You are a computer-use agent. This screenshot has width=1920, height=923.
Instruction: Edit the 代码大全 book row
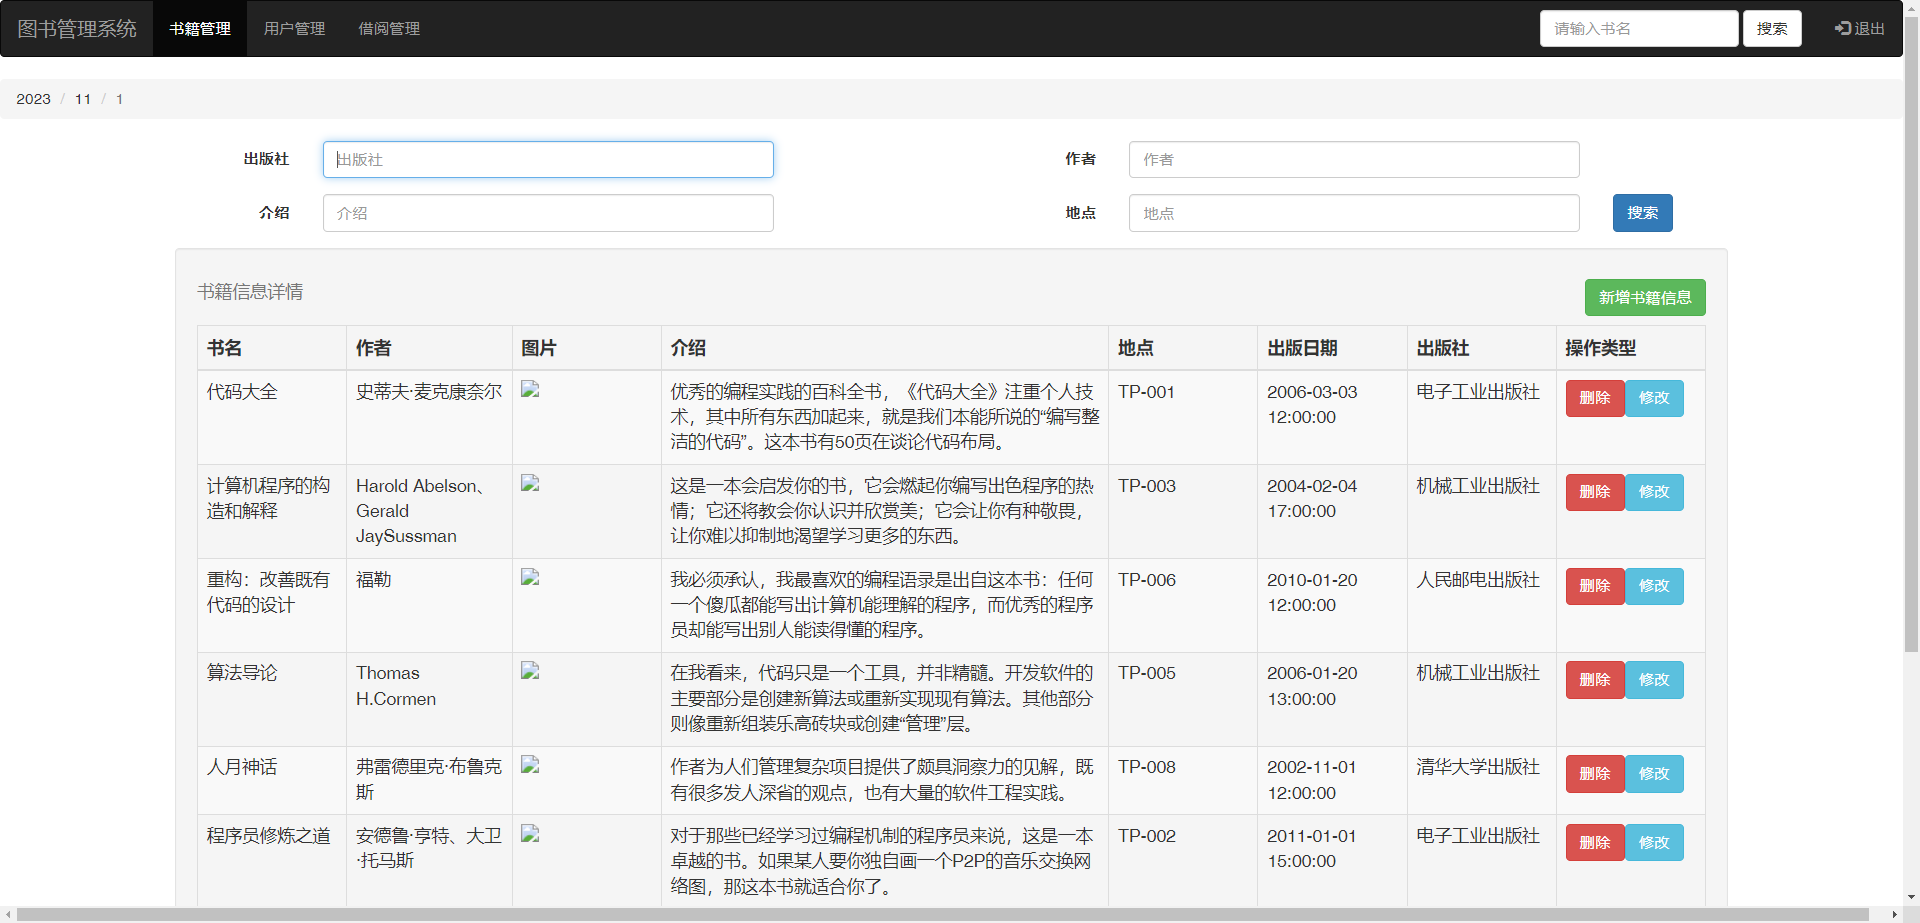point(1654,398)
